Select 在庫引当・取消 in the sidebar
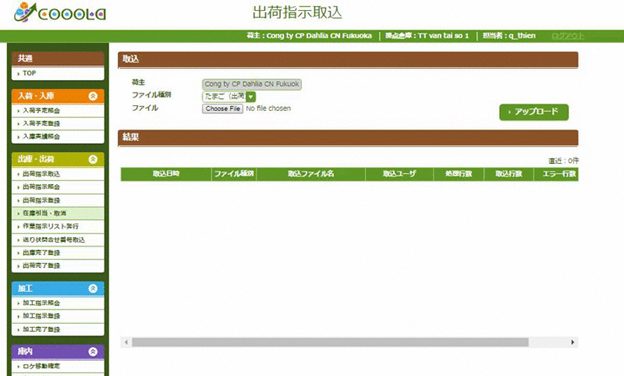 tap(58, 213)
